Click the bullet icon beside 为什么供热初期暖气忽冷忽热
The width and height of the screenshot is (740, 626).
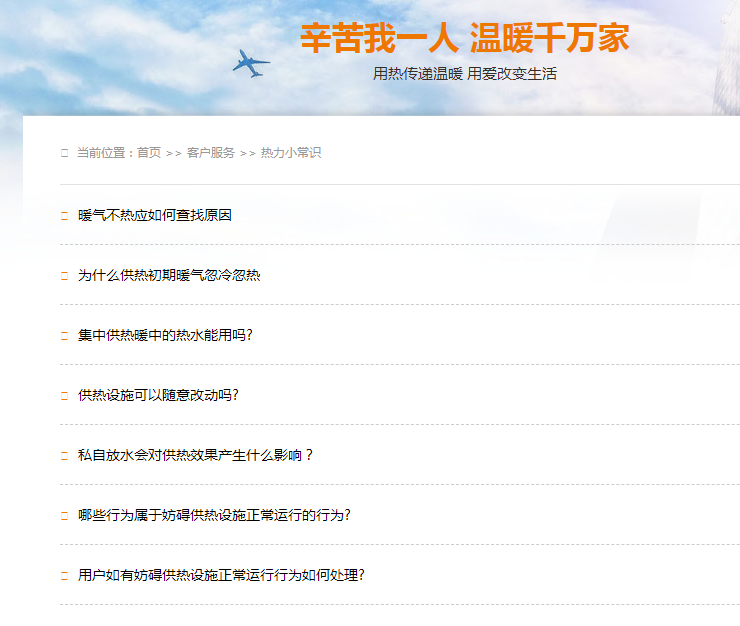65,276
